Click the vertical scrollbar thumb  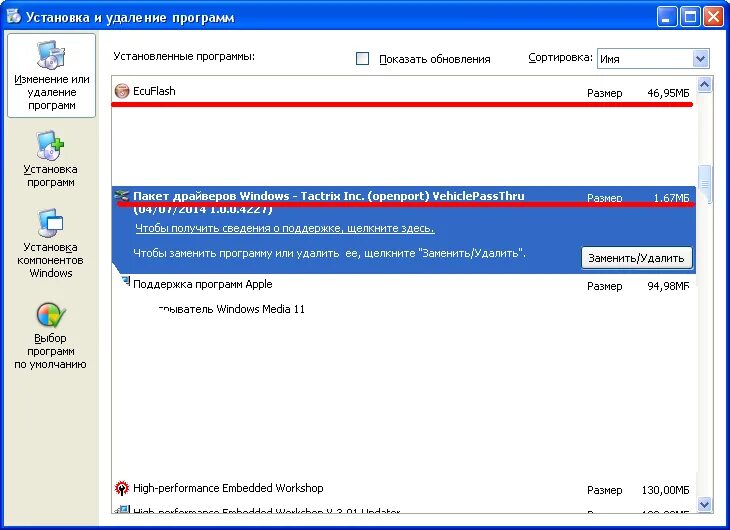(705, 184)
